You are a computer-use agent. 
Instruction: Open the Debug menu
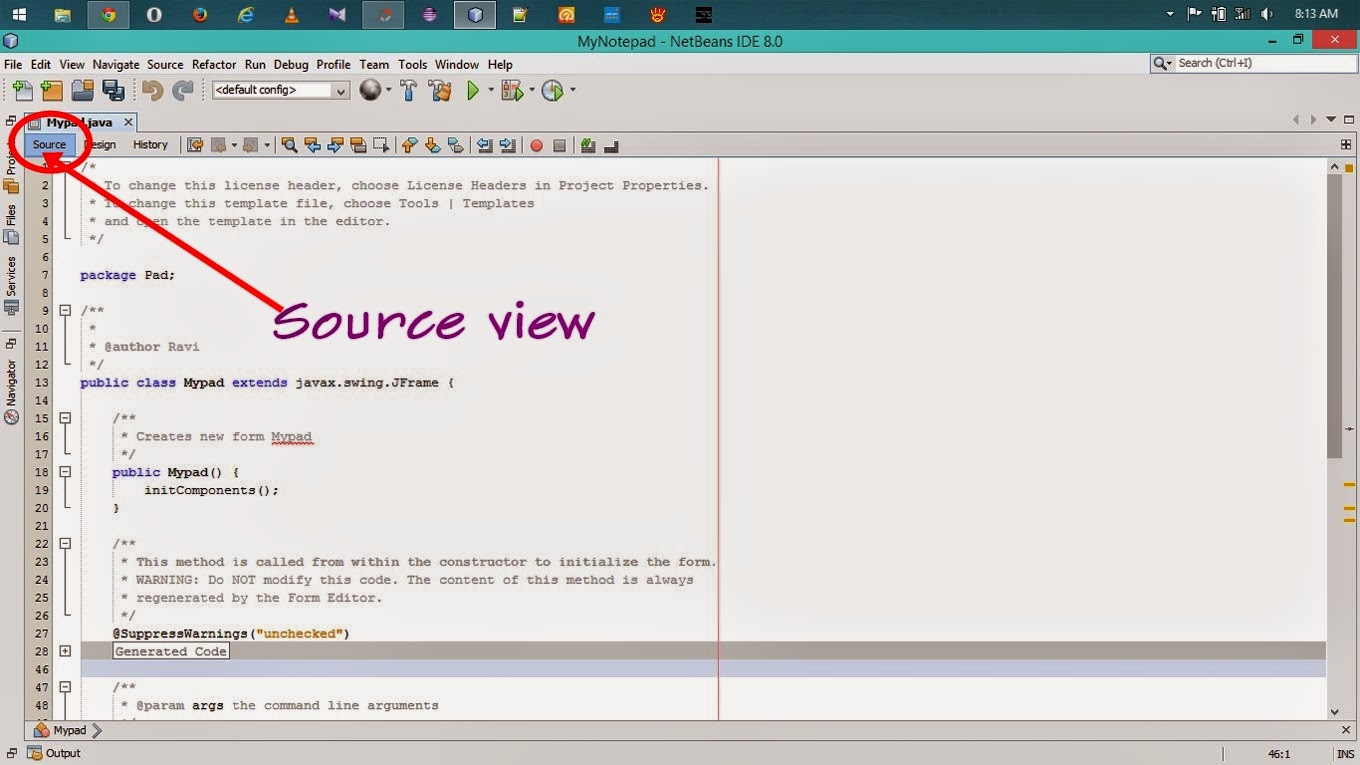[x=291, y=64]
